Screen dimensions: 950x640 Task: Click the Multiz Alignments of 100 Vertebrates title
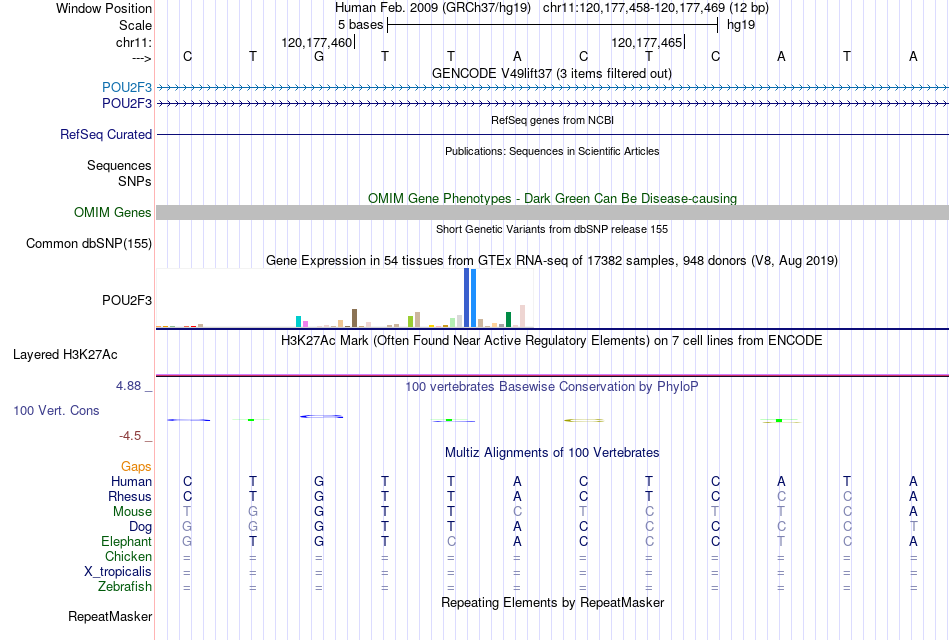[x=552, y=453]
